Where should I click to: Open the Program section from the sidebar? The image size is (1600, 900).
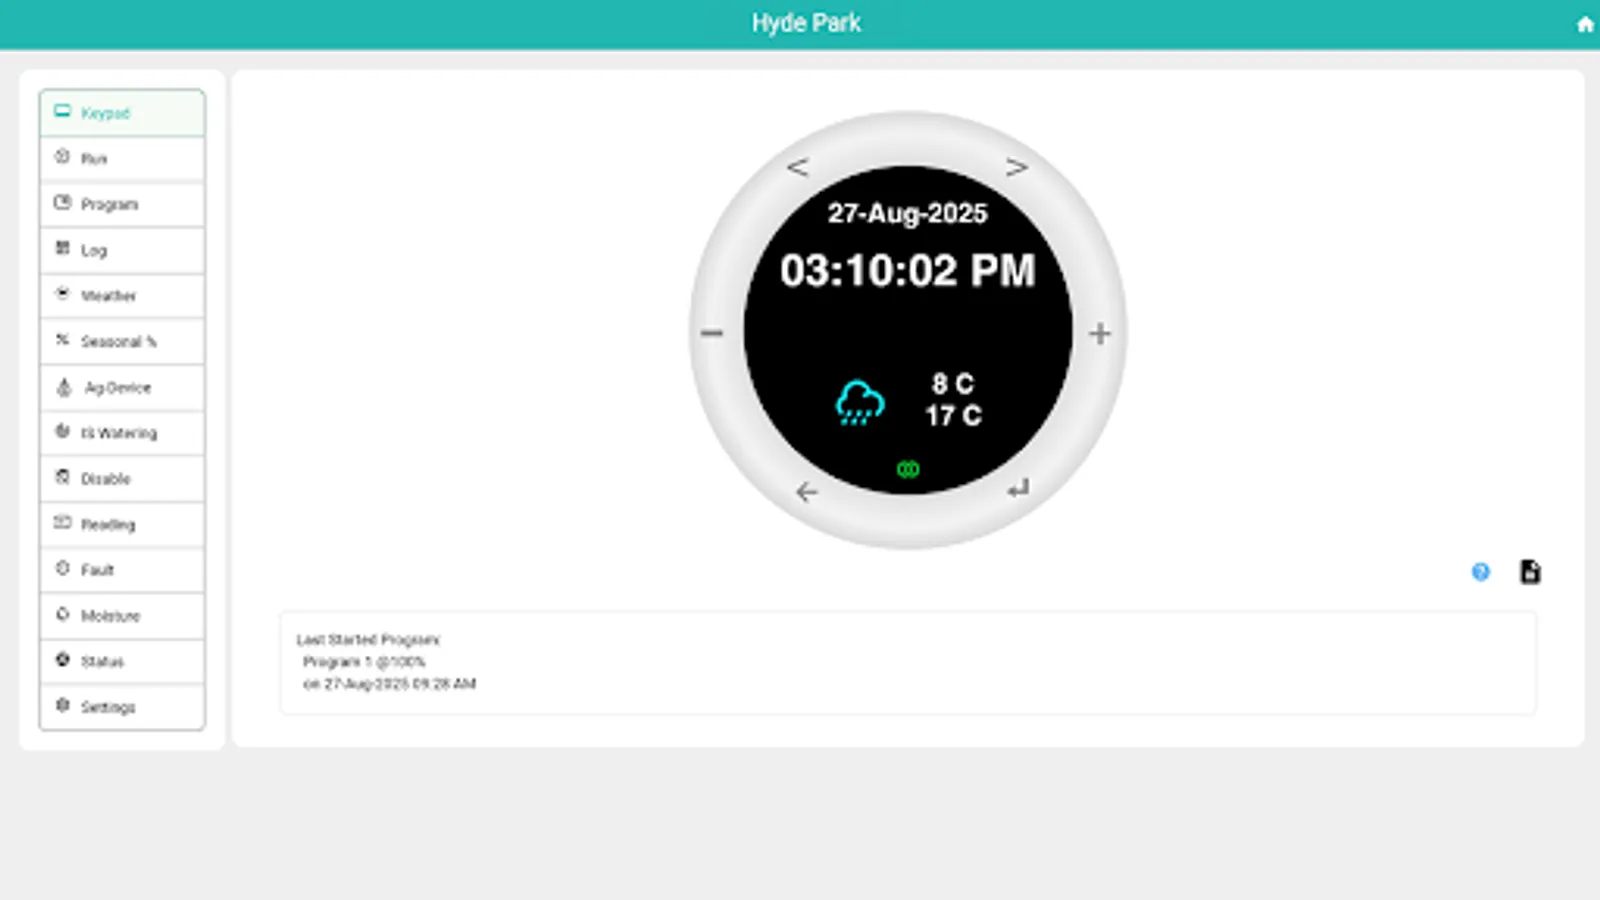121,204
